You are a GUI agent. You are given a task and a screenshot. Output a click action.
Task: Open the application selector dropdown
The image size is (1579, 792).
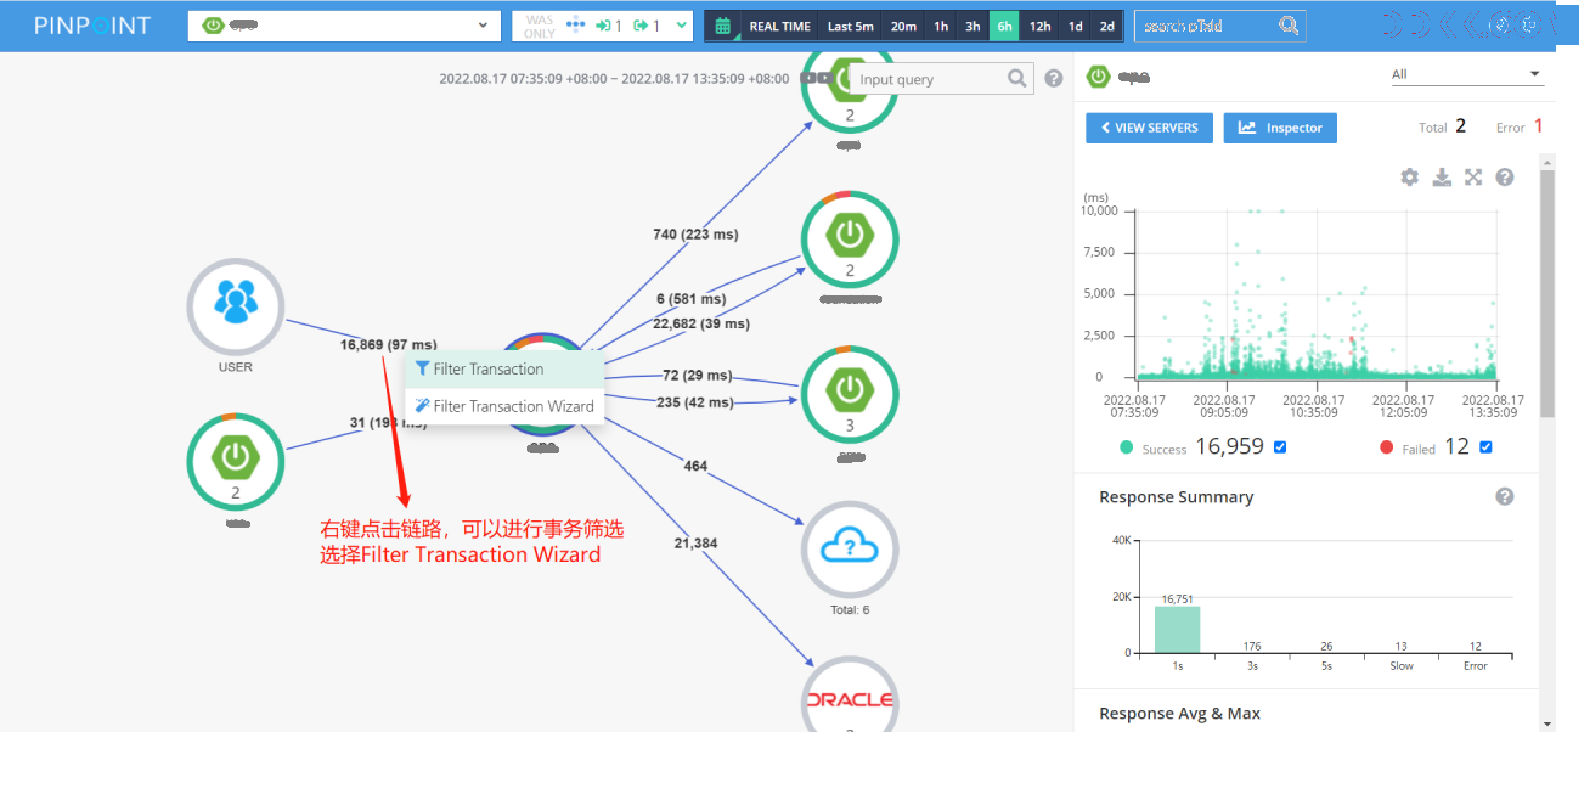[344, 26]
